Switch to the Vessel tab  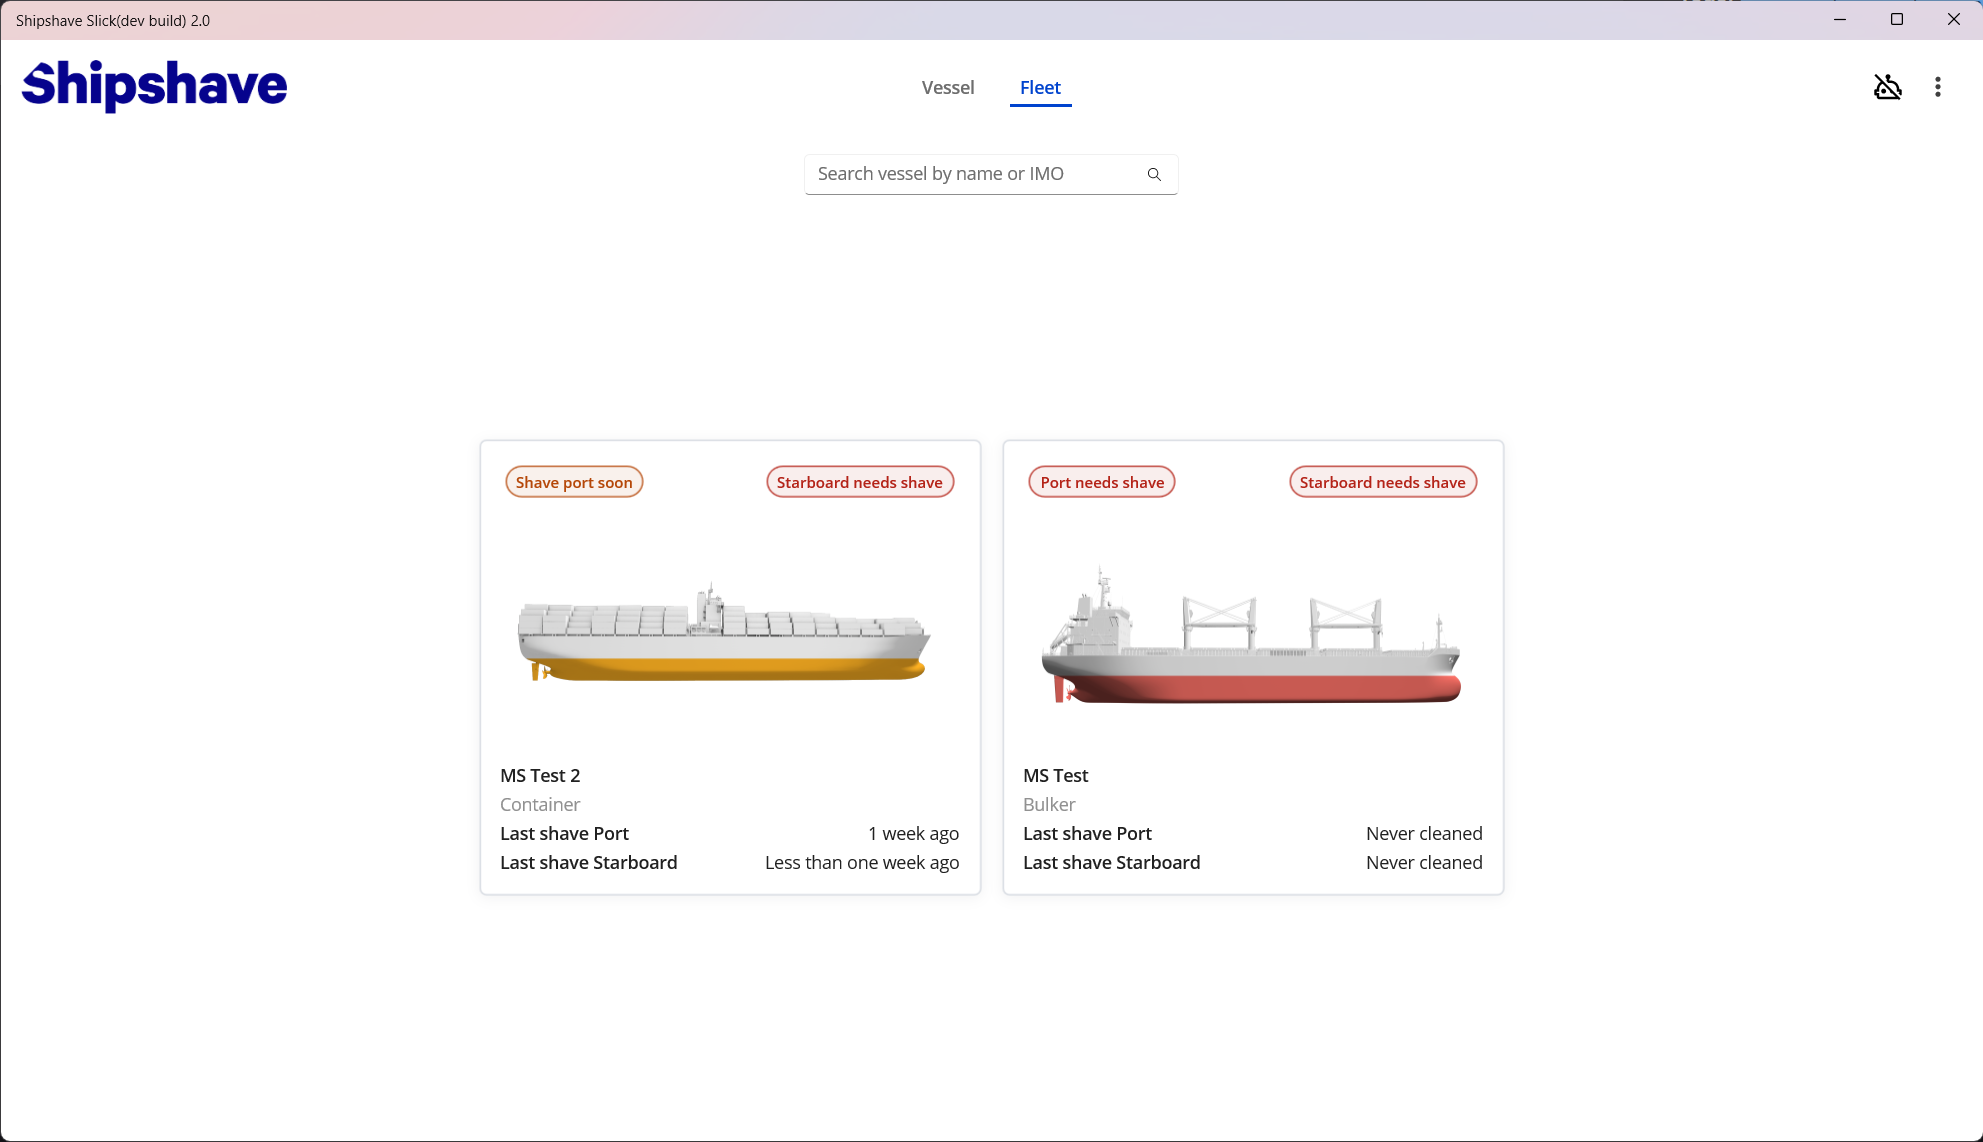tap(947, 87)
